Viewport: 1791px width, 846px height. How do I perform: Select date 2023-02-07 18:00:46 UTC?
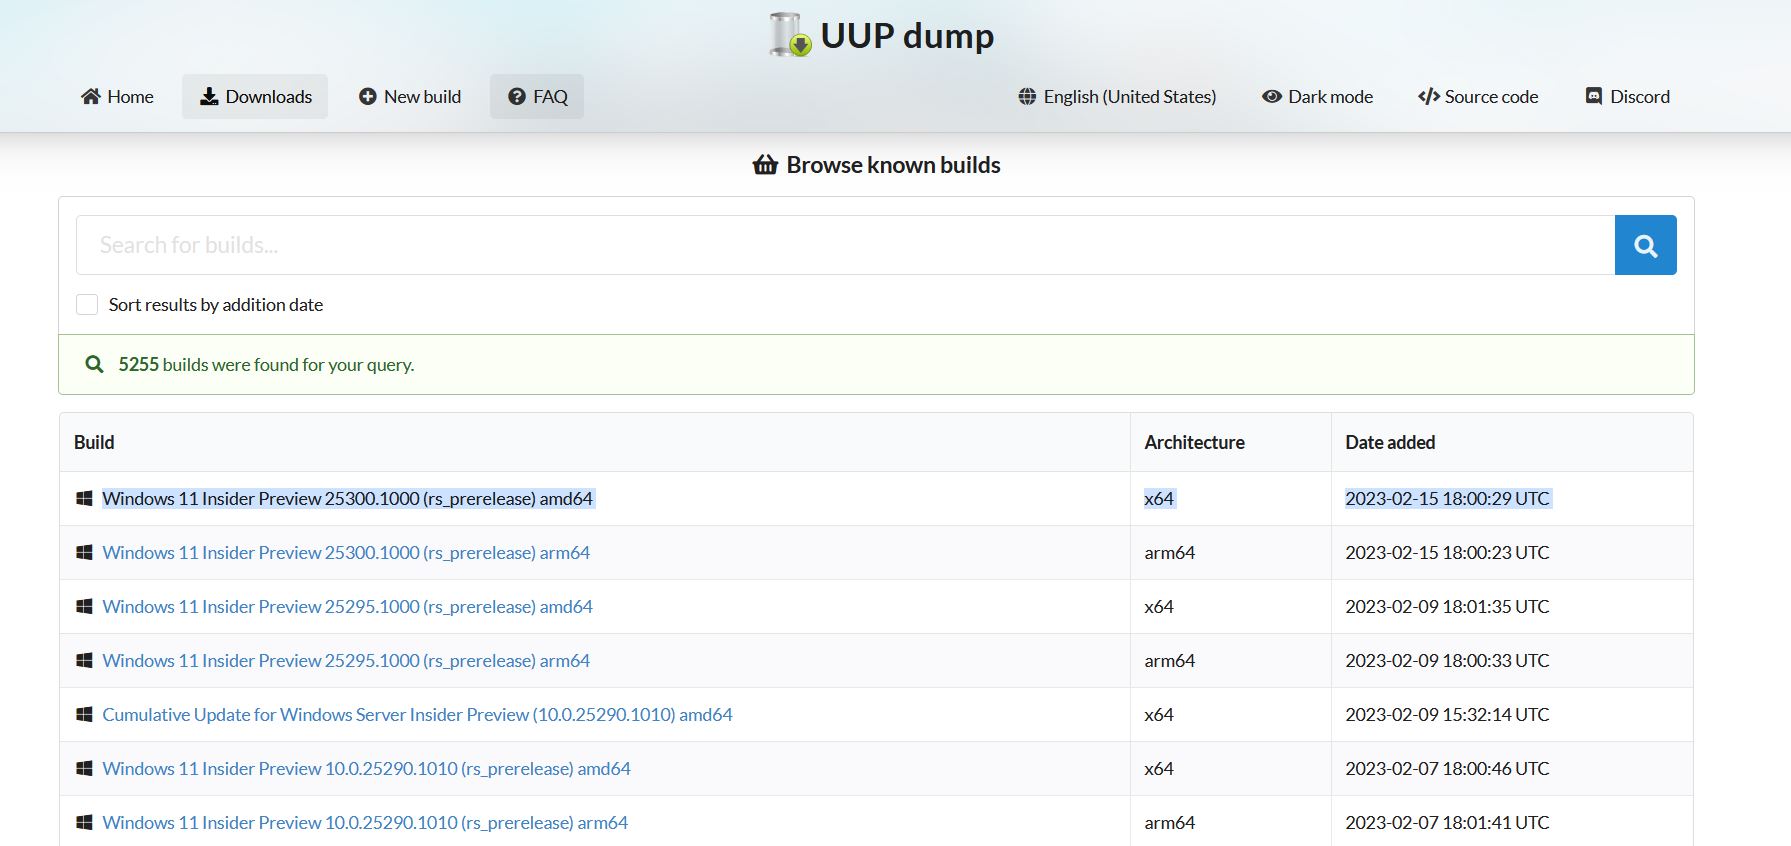point(1447,769)
